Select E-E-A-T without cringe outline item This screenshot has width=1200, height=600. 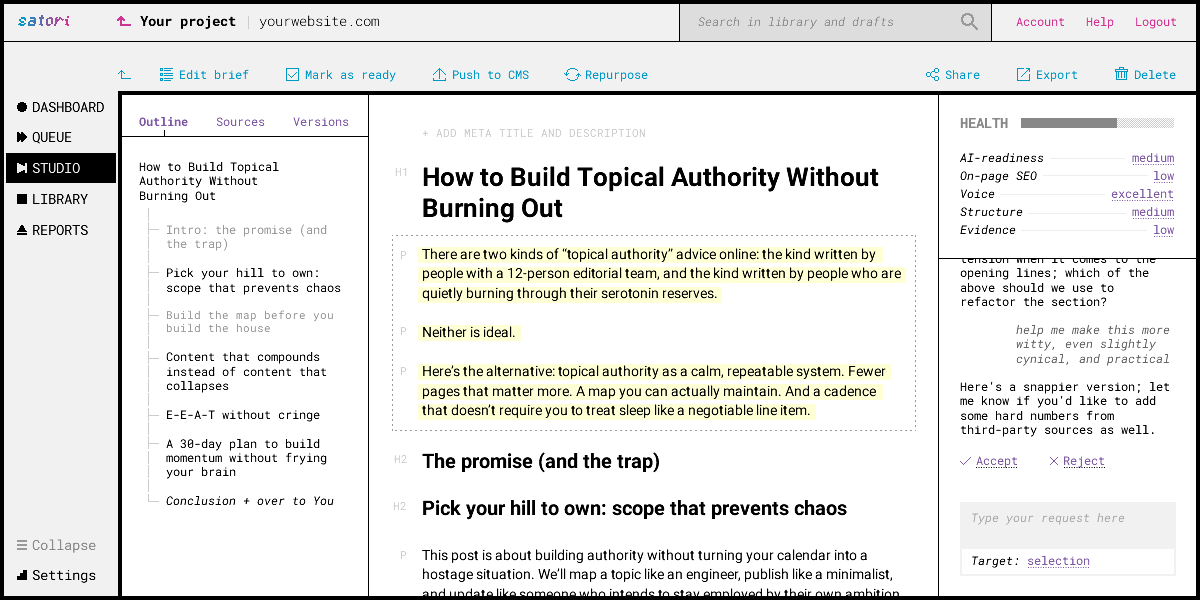pyautogui.click(x=243, y=415)
